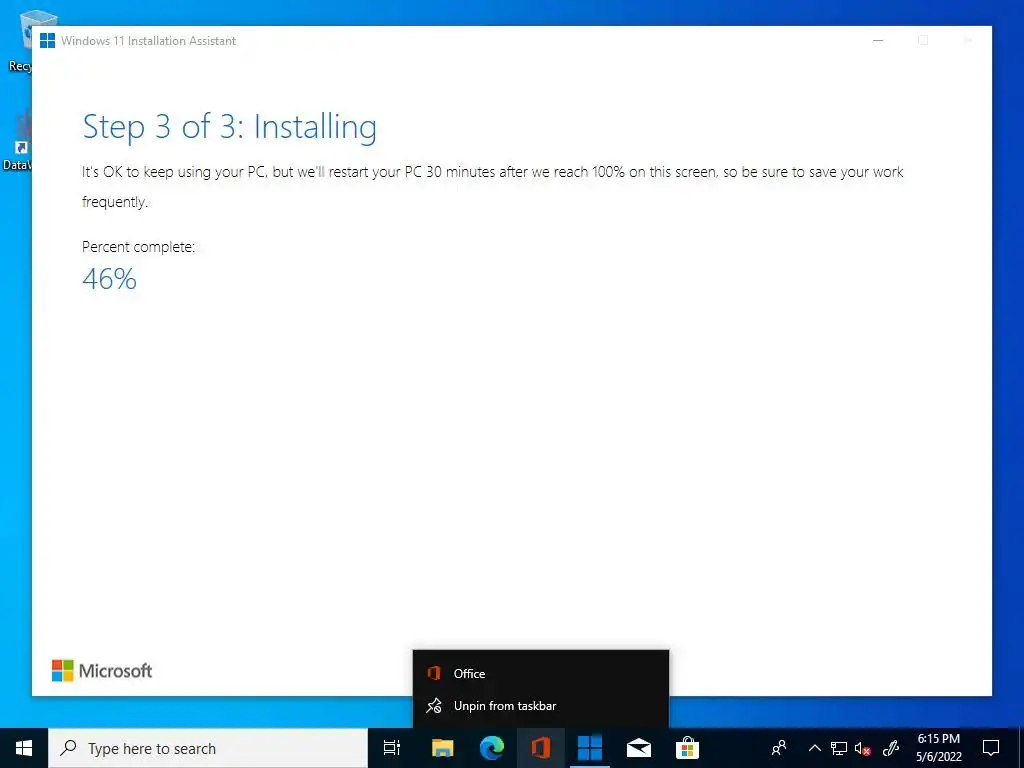
Task: Open the People icon in the system tray
Action: pyautogui.click(x=778, y=748)
